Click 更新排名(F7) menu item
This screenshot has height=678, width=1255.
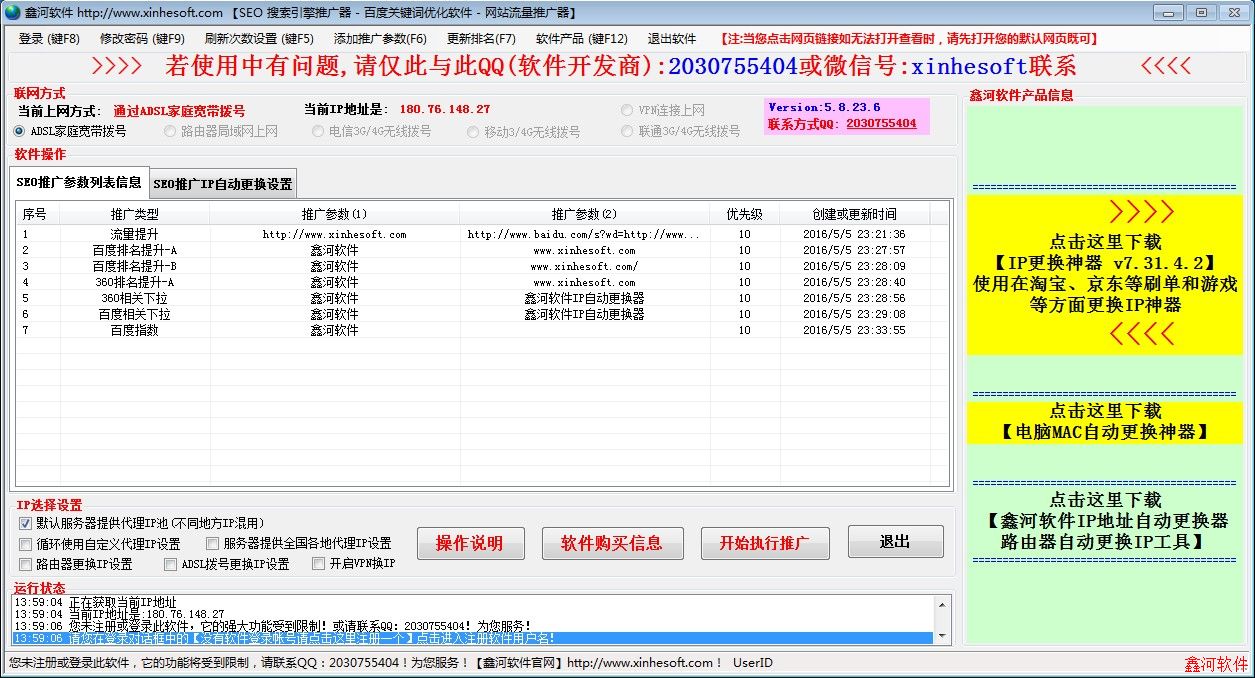click(481, 39)
